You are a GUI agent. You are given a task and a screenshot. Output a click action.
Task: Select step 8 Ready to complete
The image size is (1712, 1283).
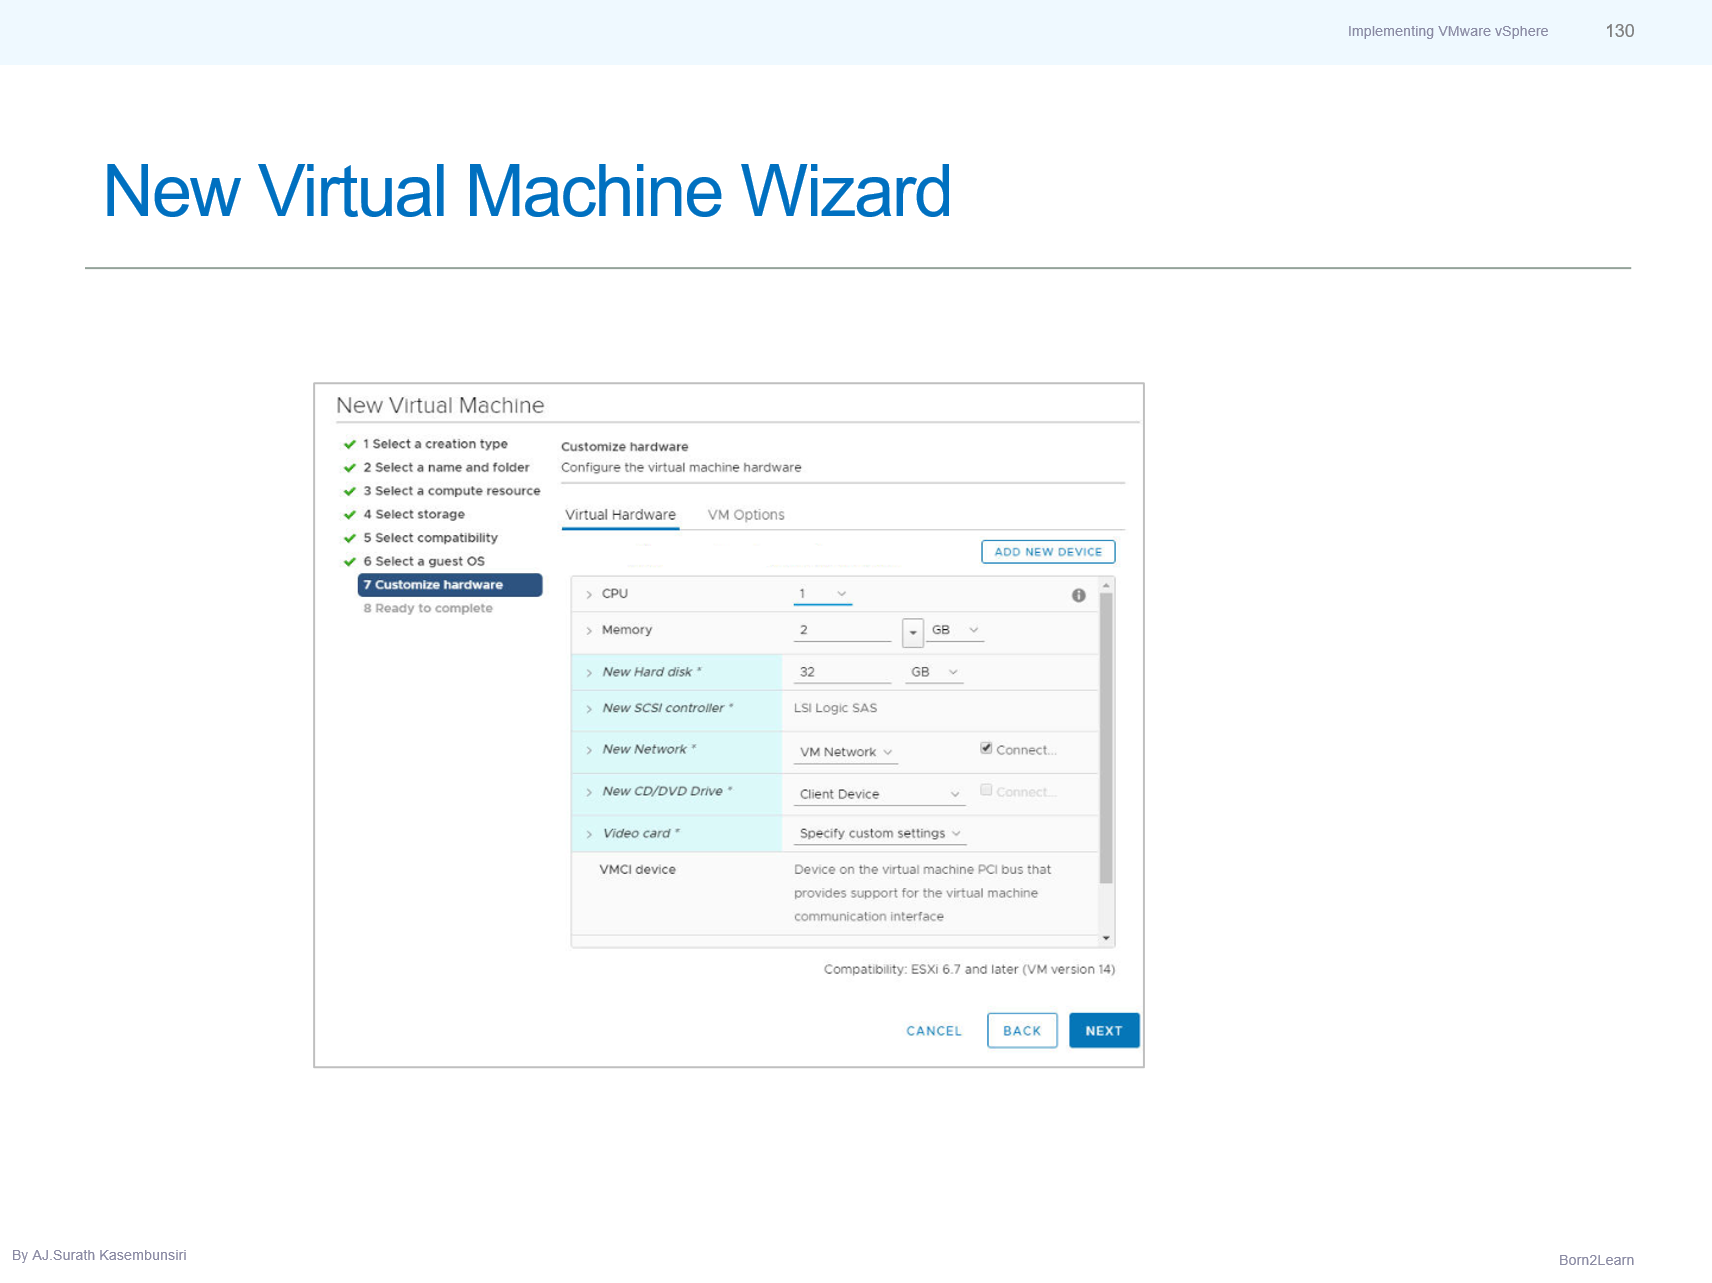[428, 608]
